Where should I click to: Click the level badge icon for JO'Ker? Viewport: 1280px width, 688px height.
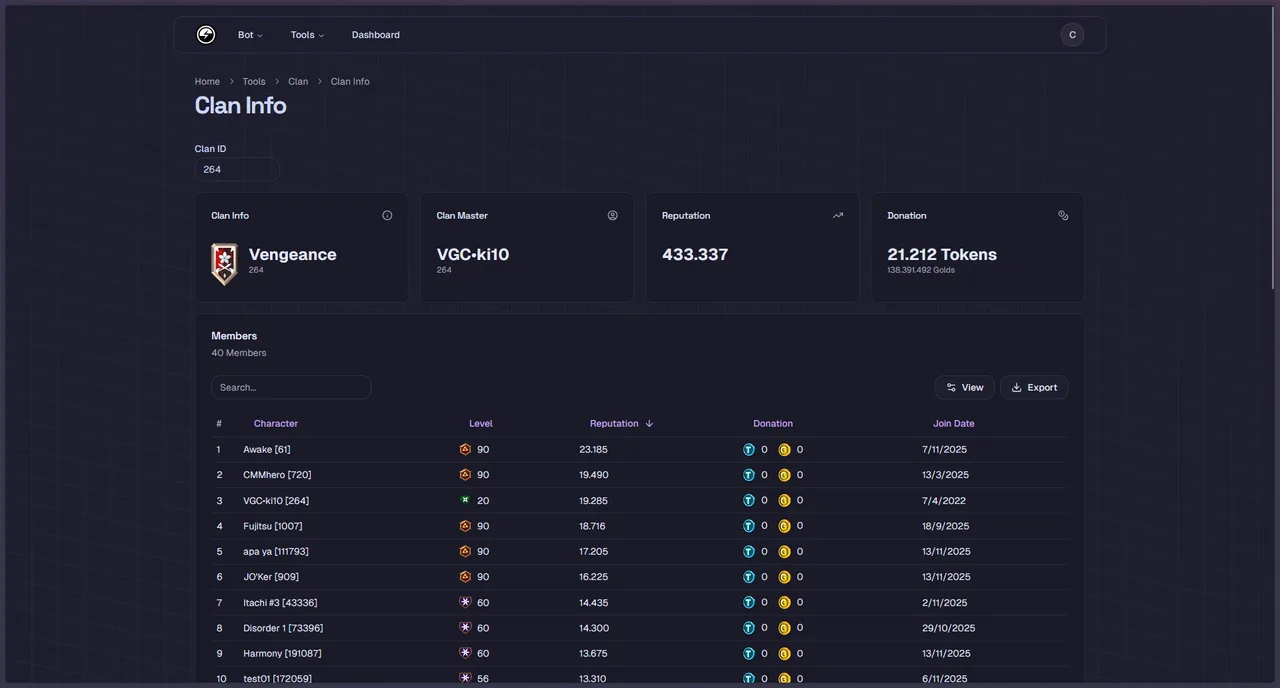click(465, 577)
